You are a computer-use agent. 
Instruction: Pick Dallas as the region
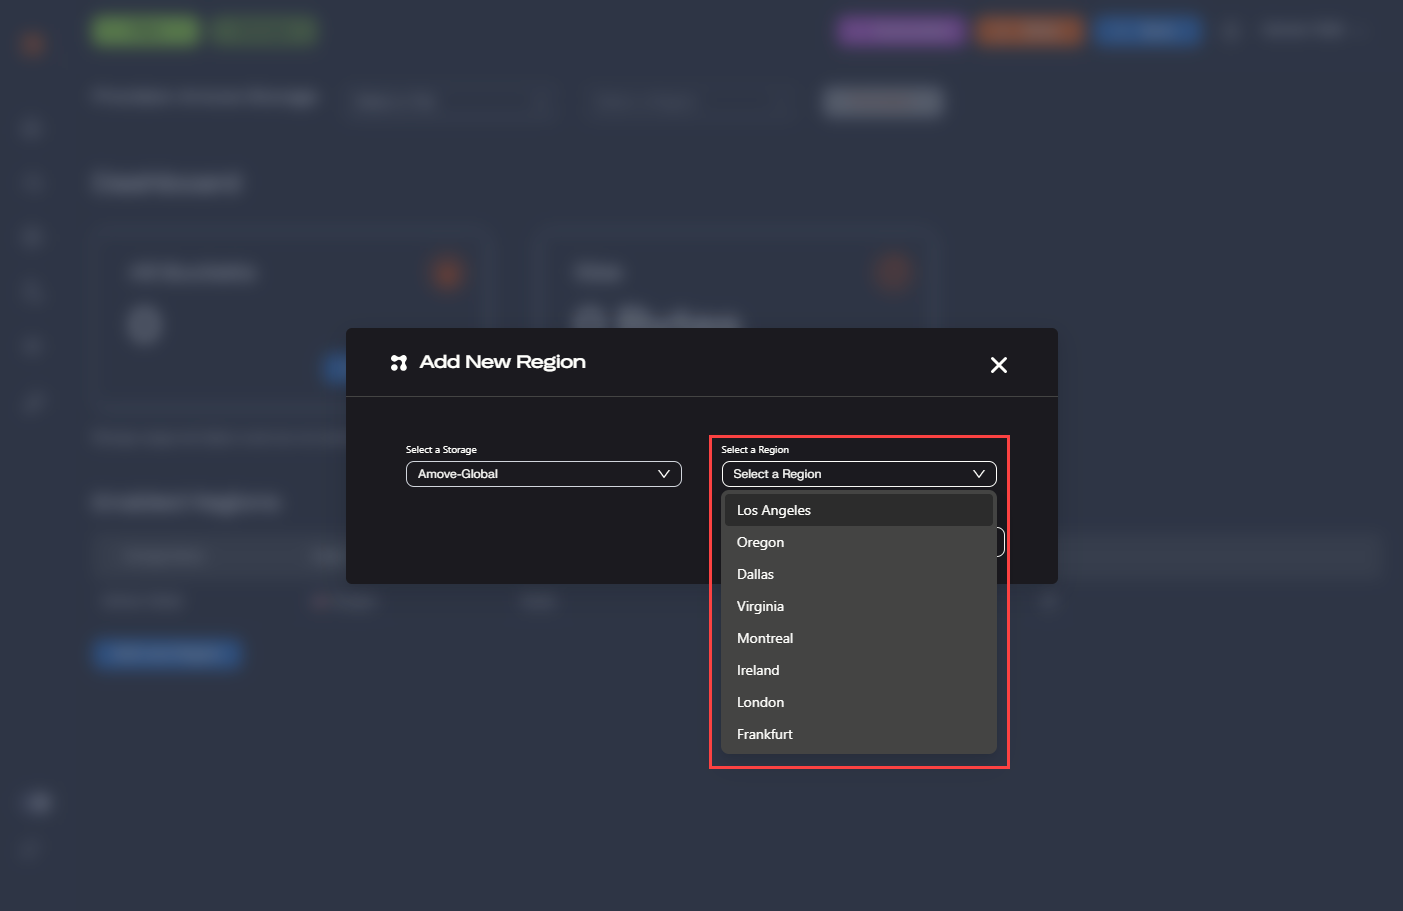click(x=755, y=574)
